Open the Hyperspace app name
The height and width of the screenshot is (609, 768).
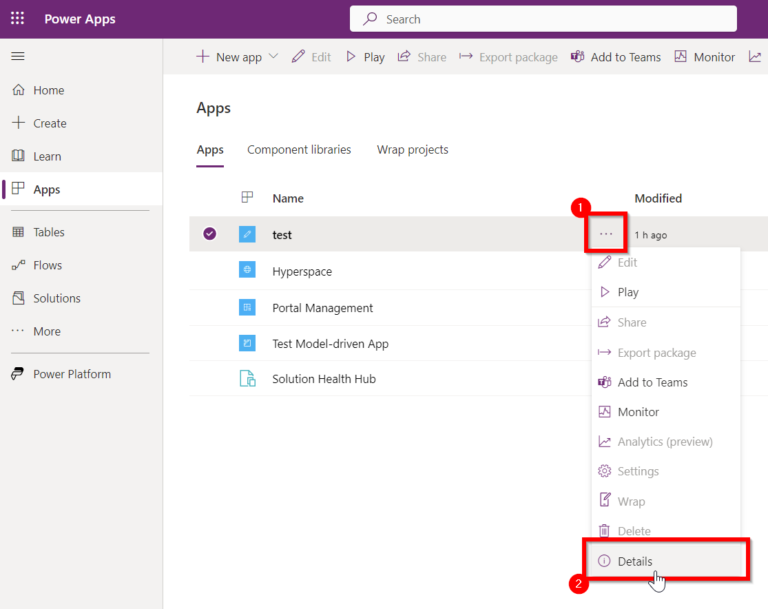[x=302, y=271]
